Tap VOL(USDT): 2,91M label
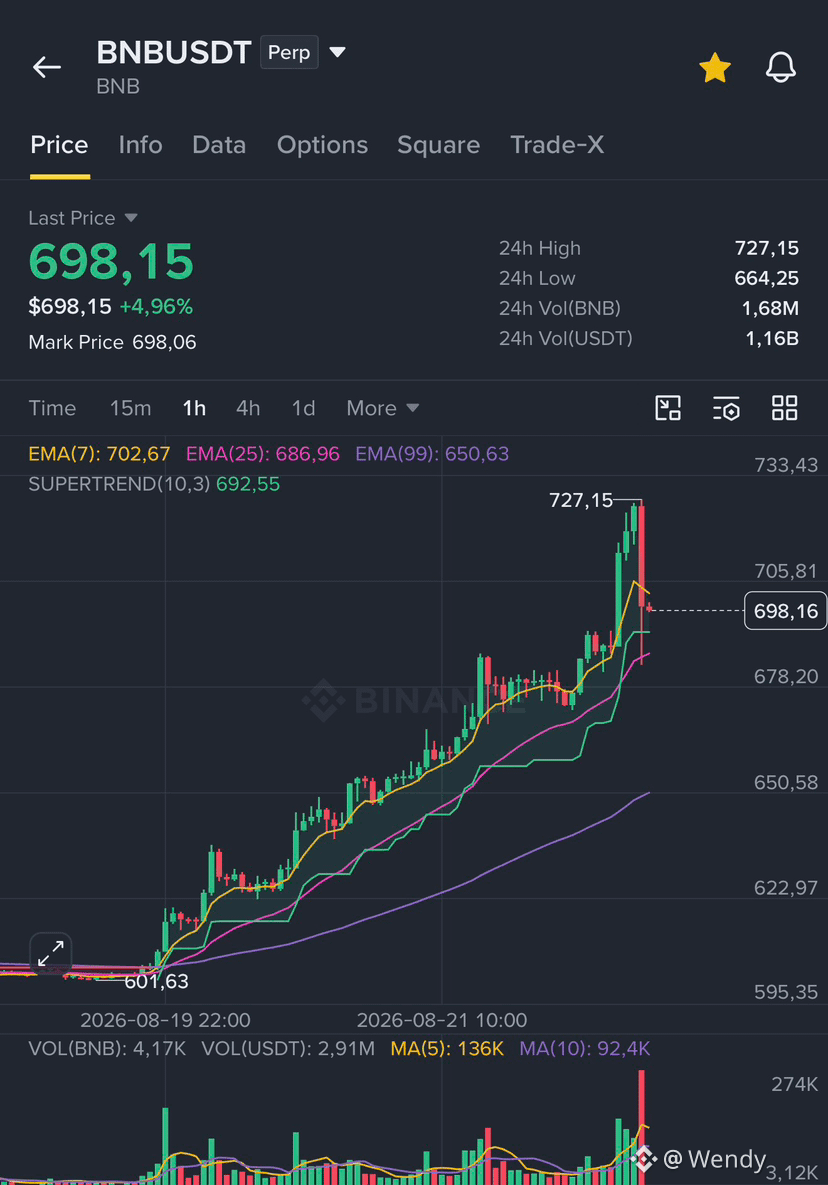This screenshot has width=828, height=1185. (x=288, y=1048)
